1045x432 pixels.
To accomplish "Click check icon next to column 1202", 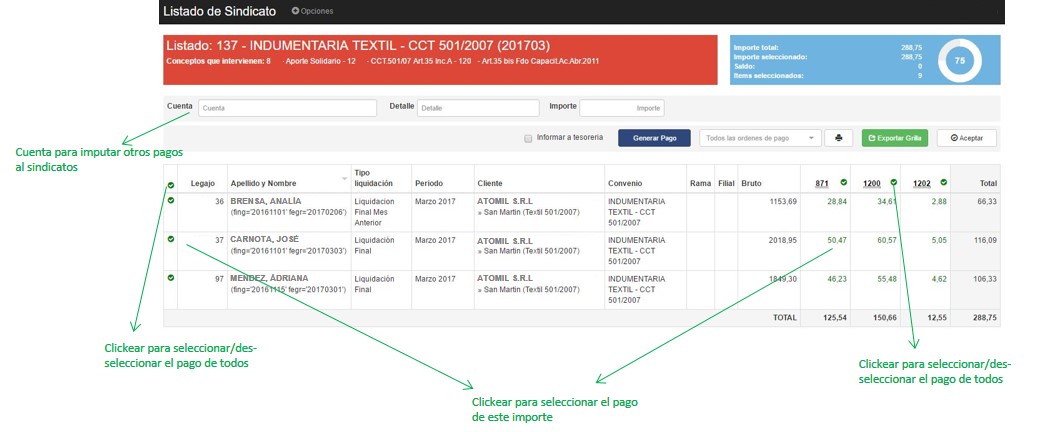I will click(x=943, y=182).
